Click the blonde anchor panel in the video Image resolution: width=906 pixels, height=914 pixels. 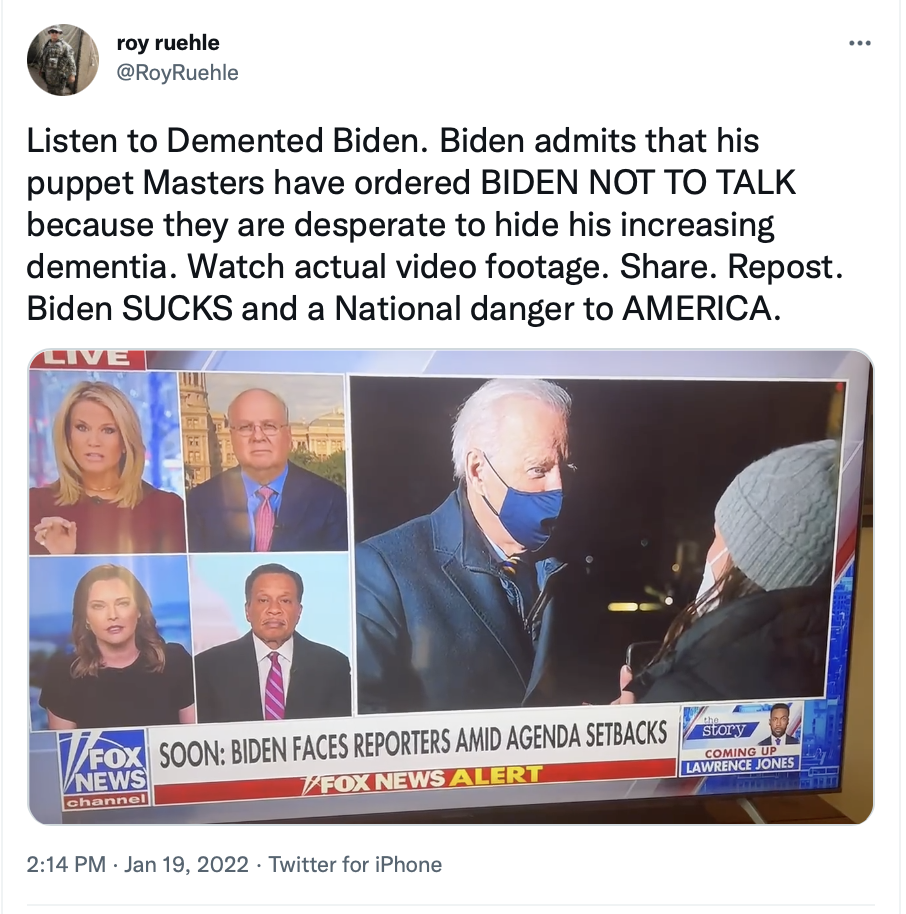(x=107, y=462)
